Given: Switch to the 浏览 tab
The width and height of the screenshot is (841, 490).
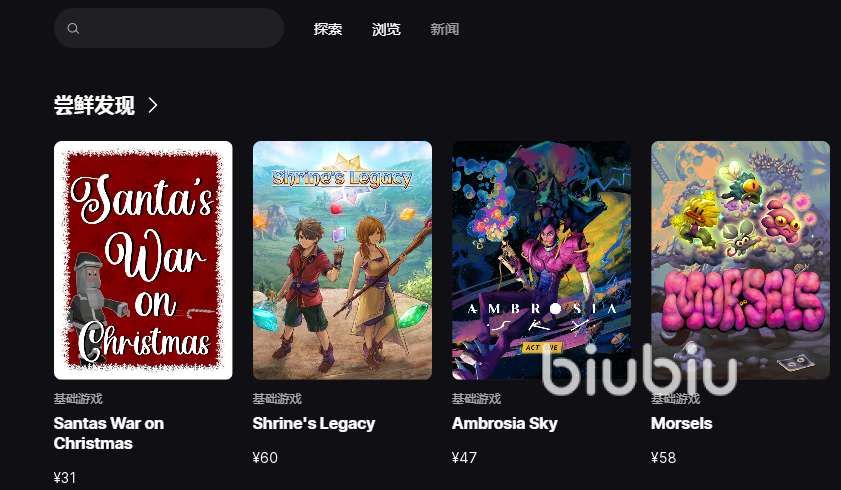Looking at the screenshot, I should [386, 29].
